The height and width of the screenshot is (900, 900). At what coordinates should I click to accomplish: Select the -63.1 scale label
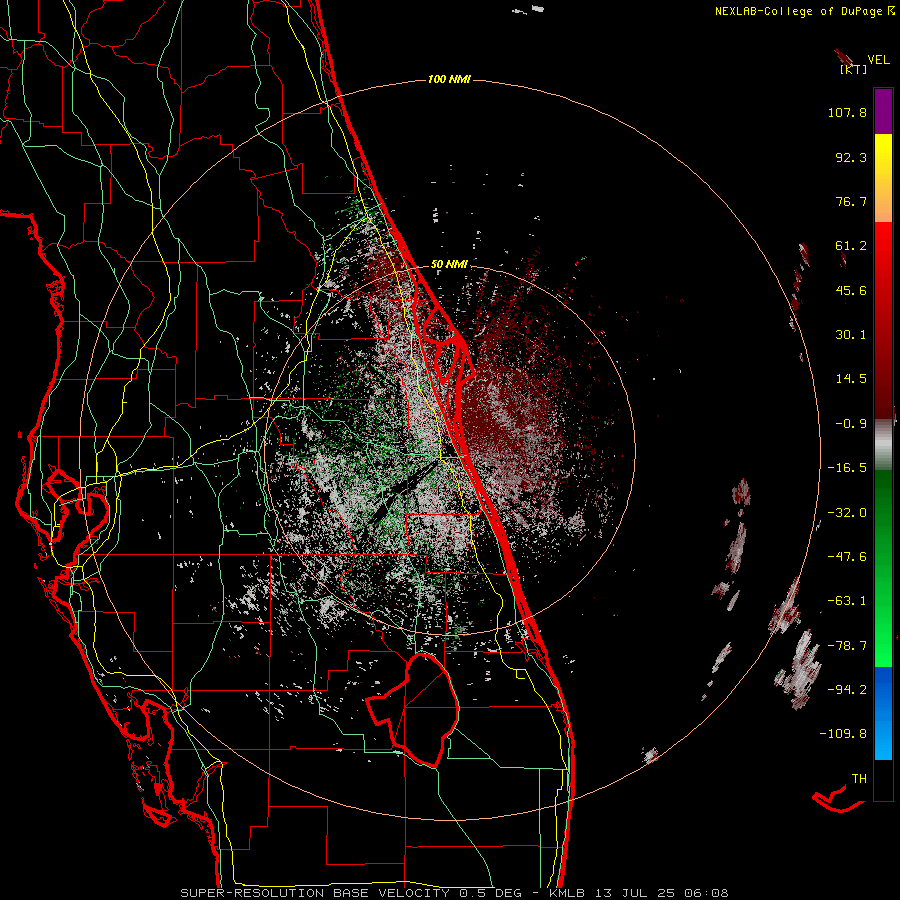pyautogui.click(x=847, y=601)
